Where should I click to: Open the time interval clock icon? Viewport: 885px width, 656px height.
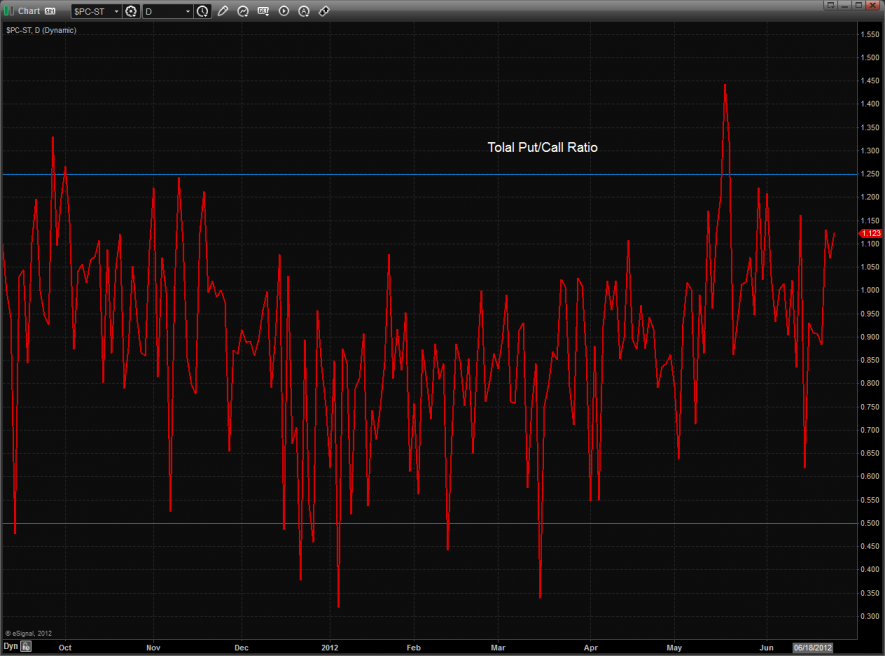point(203,11)
